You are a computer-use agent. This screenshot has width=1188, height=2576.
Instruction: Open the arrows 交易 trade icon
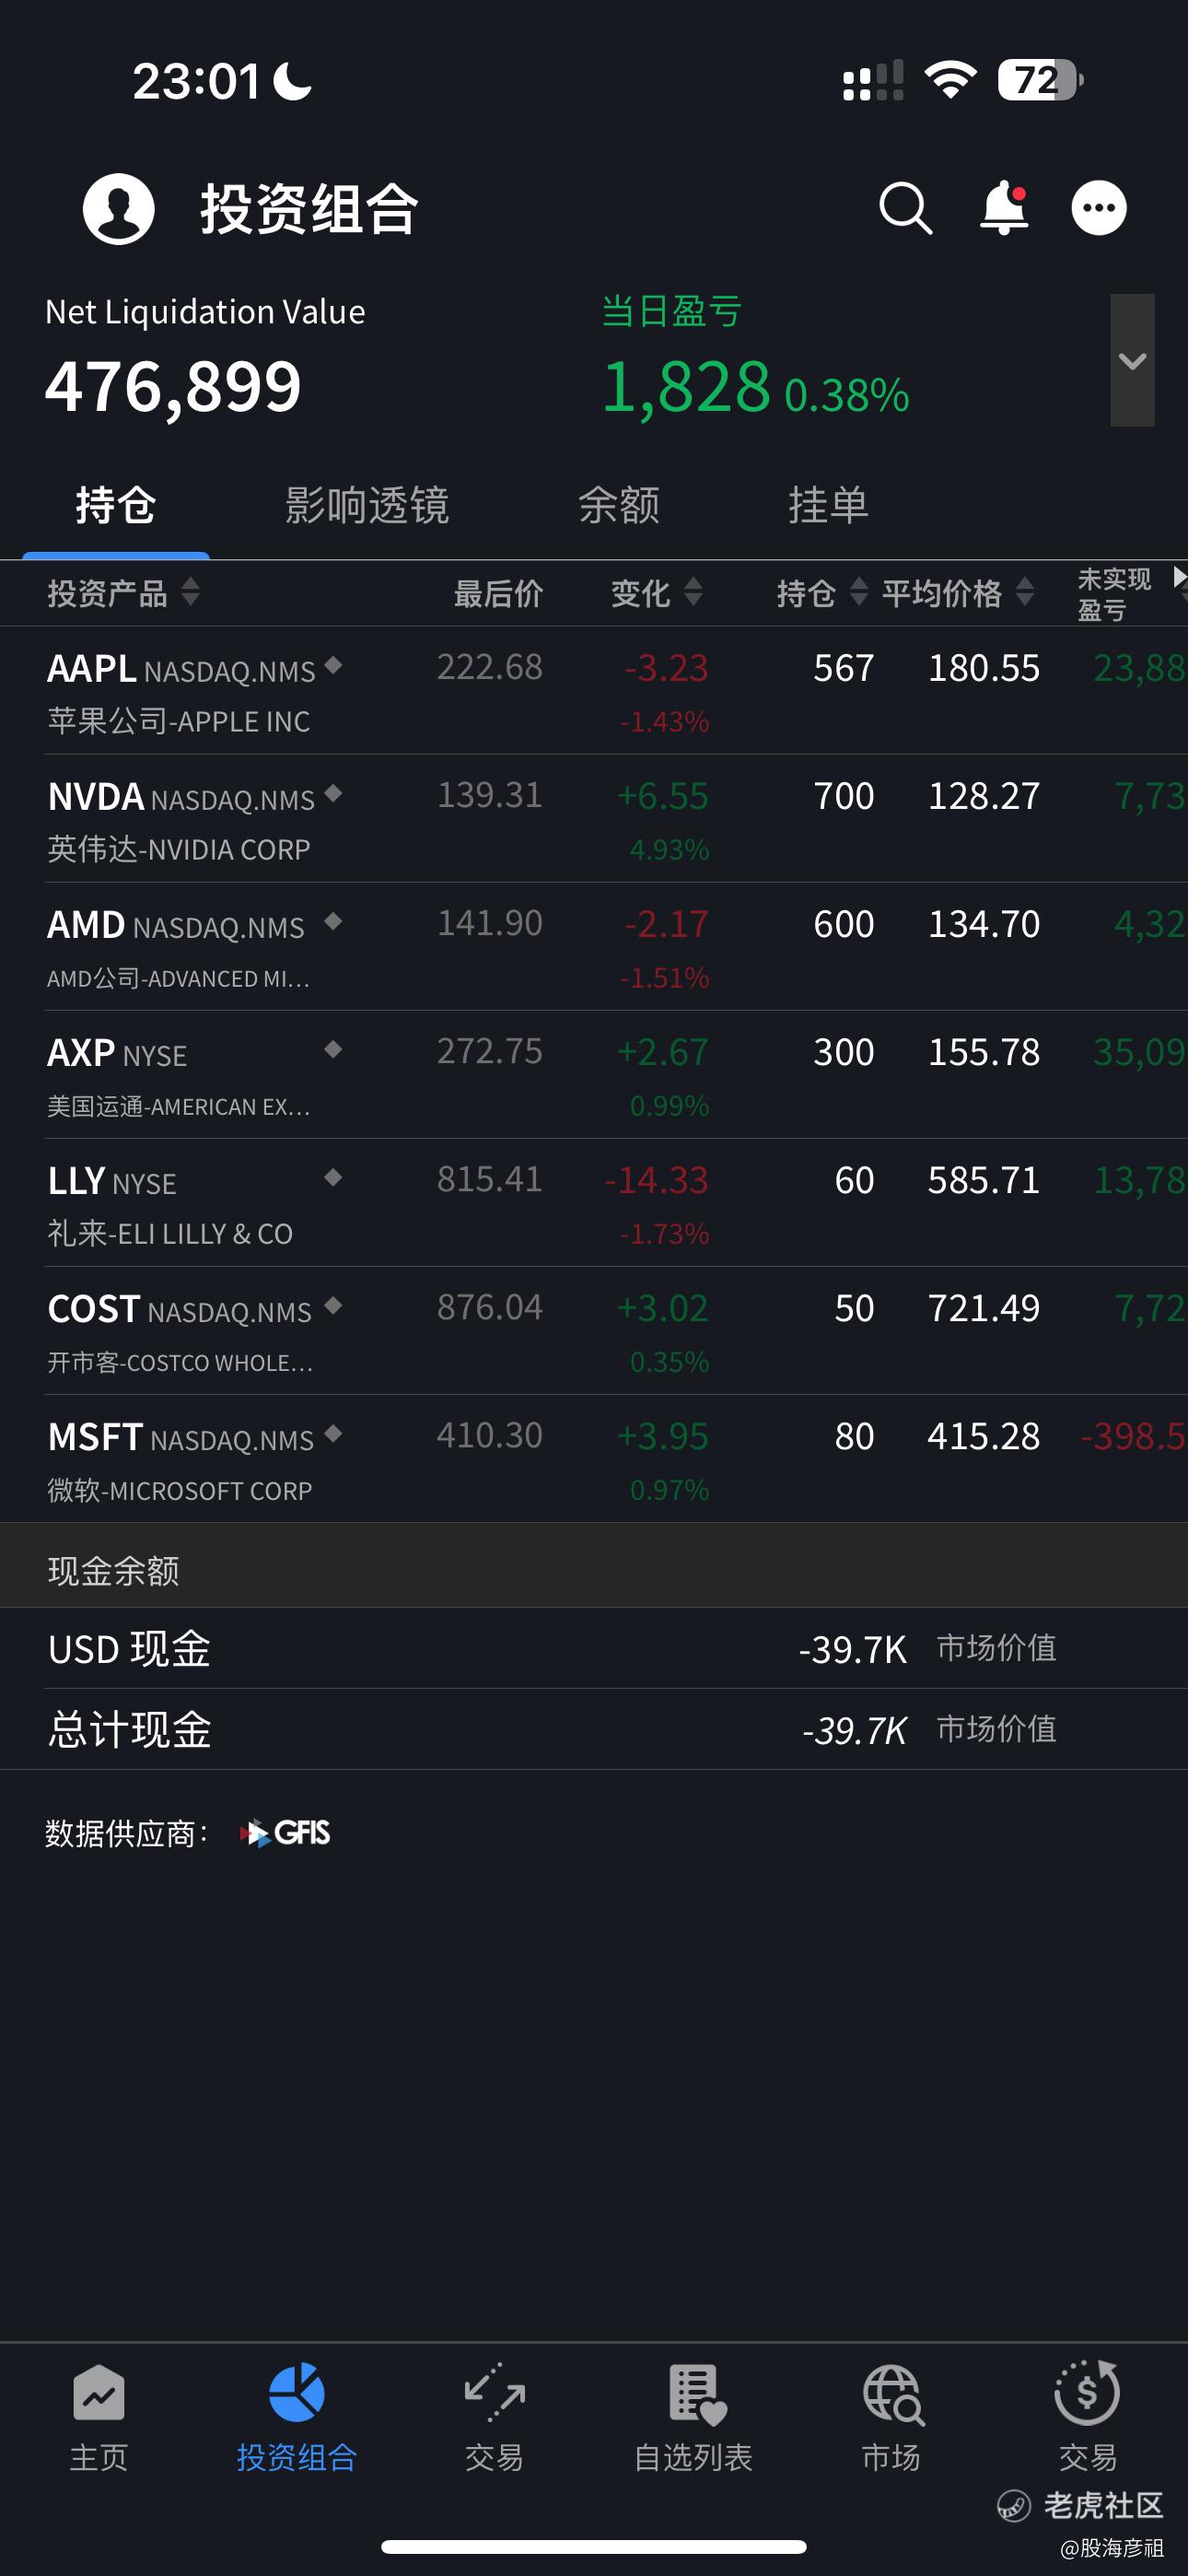click(x=494, y=2393)
